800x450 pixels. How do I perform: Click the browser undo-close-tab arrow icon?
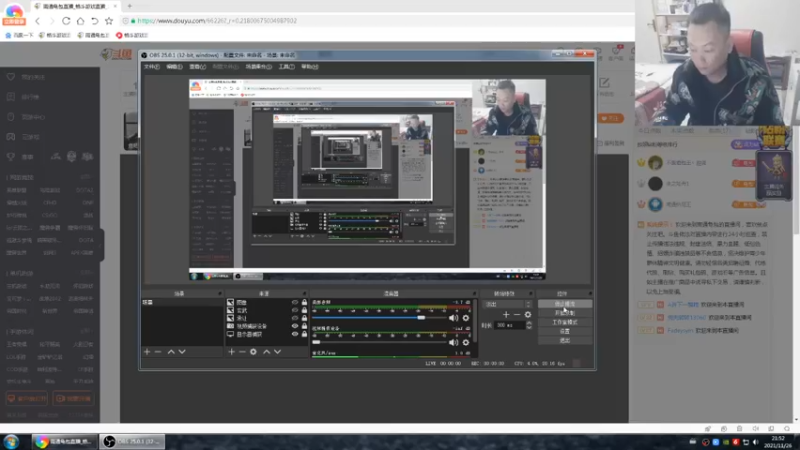coord(94,21)
